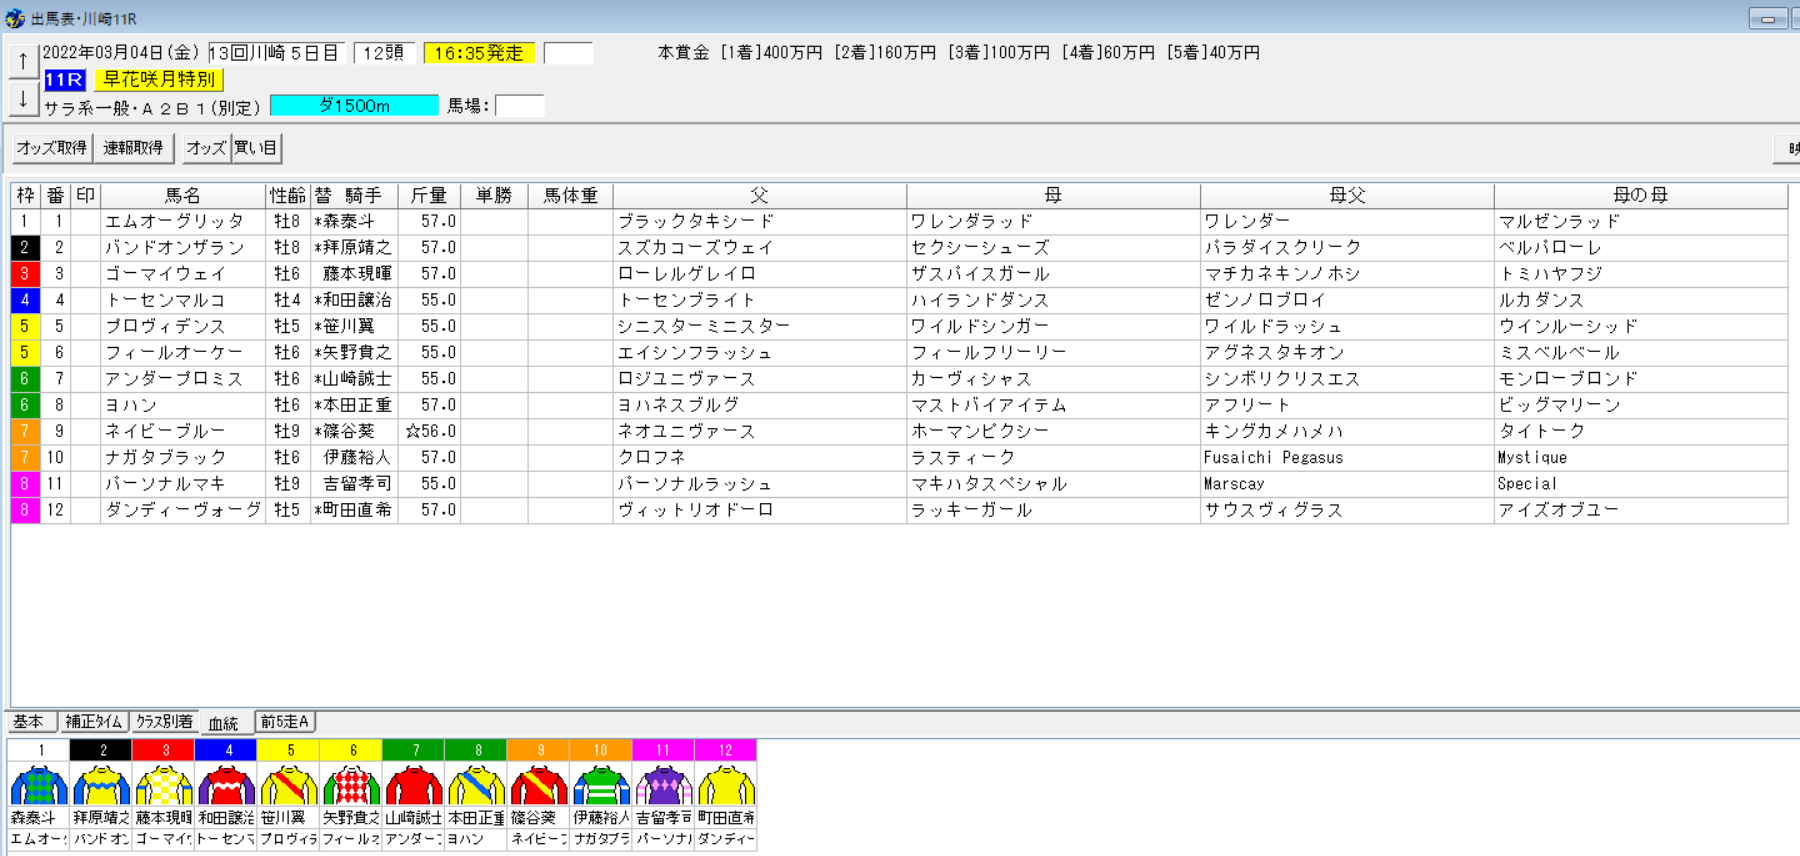
Task: Select horse ダンディーヴォーグ row
Action: 898,510
